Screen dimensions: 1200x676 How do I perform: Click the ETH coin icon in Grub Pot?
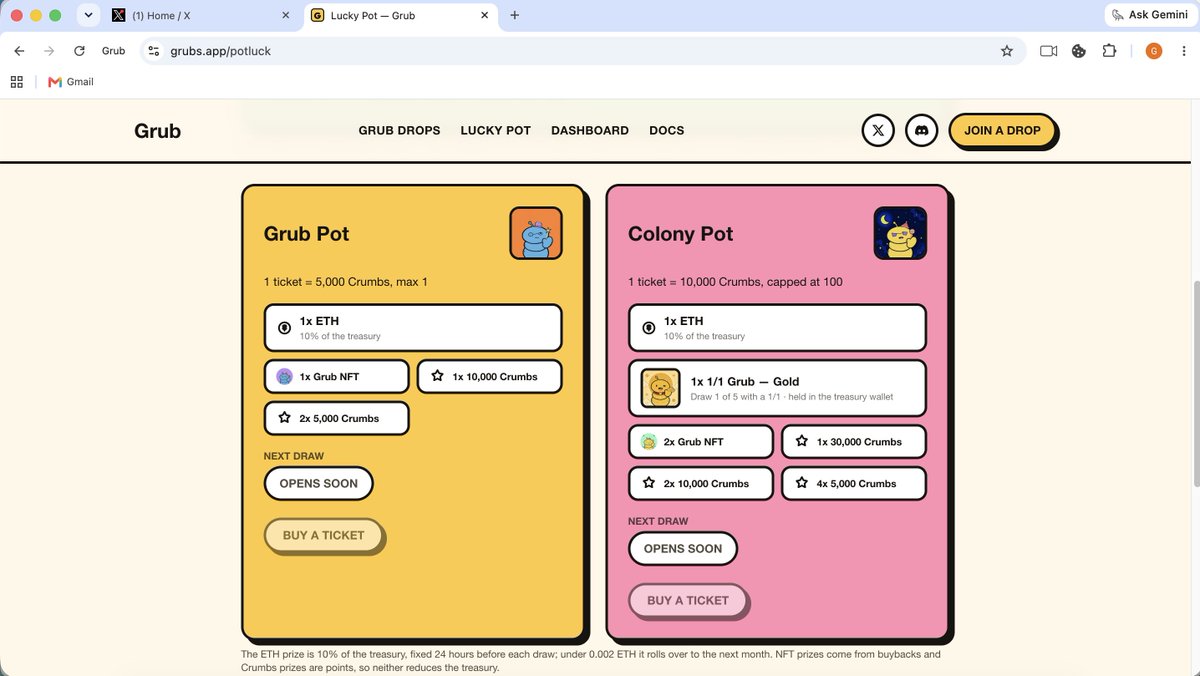[284, 327]
